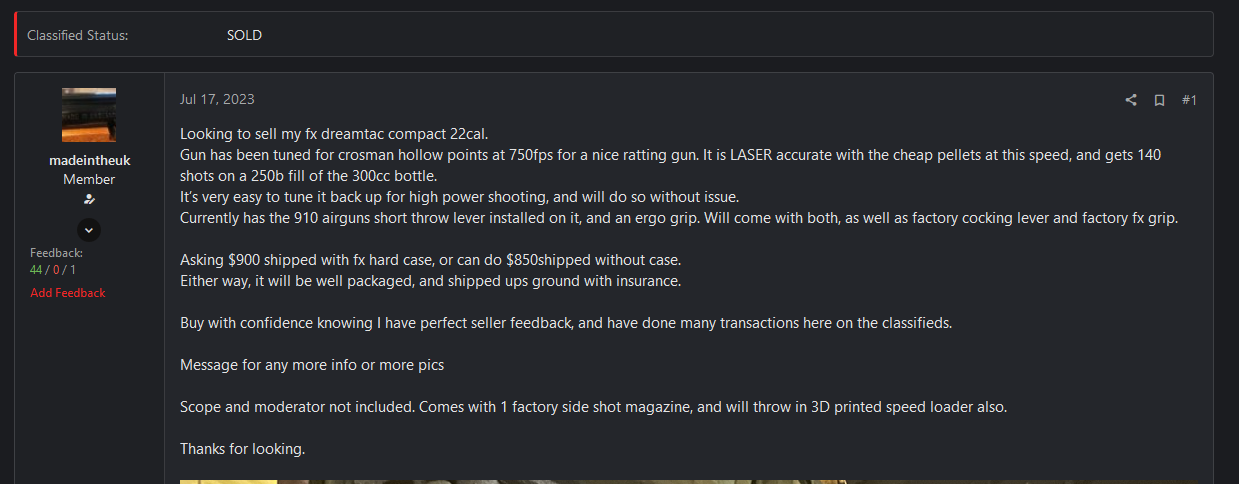Image resolution: width=1239 pixels, height=484 pixels.
Task: Click the Member title under the username
Action: click(x=89, y=180)
